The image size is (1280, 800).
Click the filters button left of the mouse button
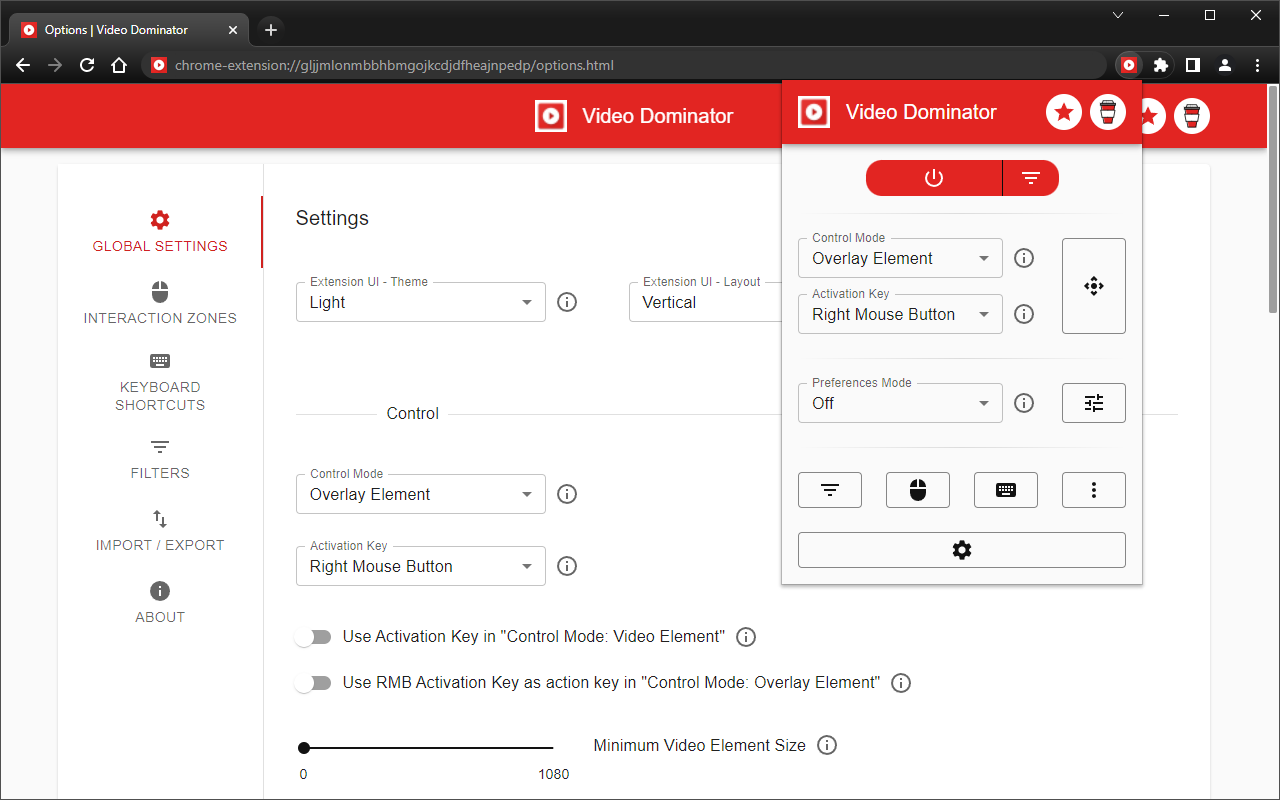point(830,490)
